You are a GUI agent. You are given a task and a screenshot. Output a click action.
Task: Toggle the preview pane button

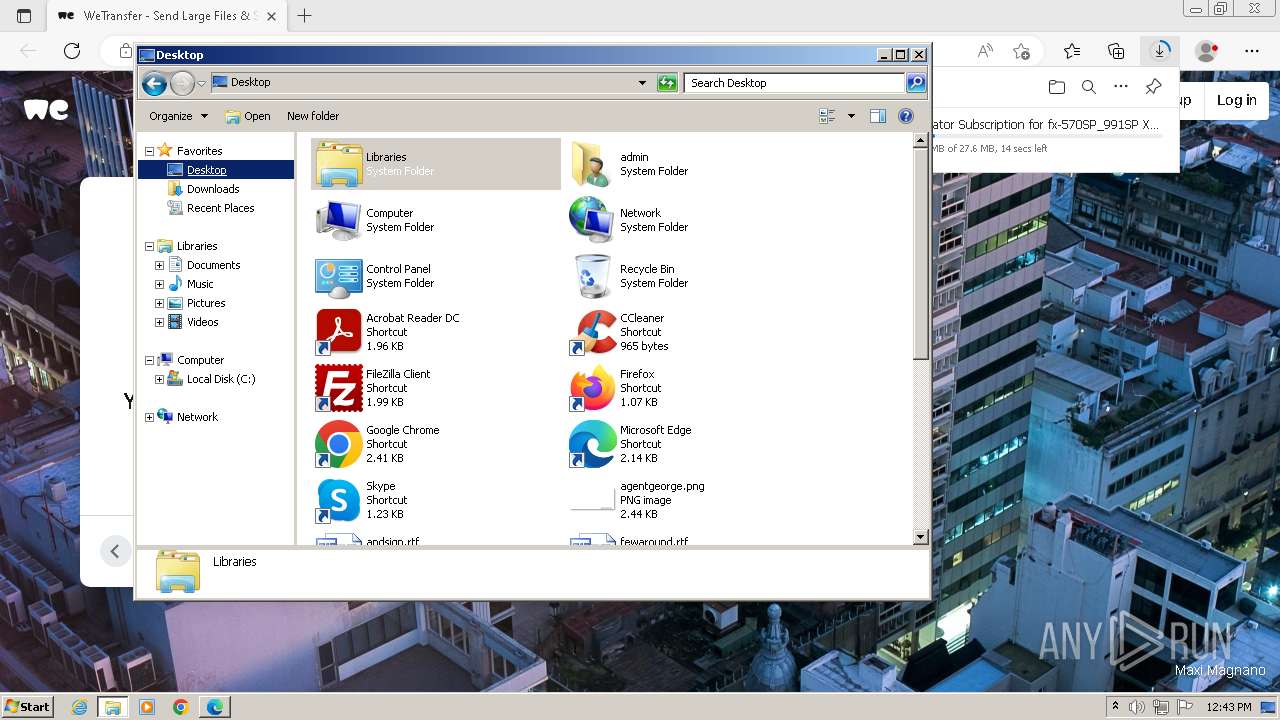877,116
